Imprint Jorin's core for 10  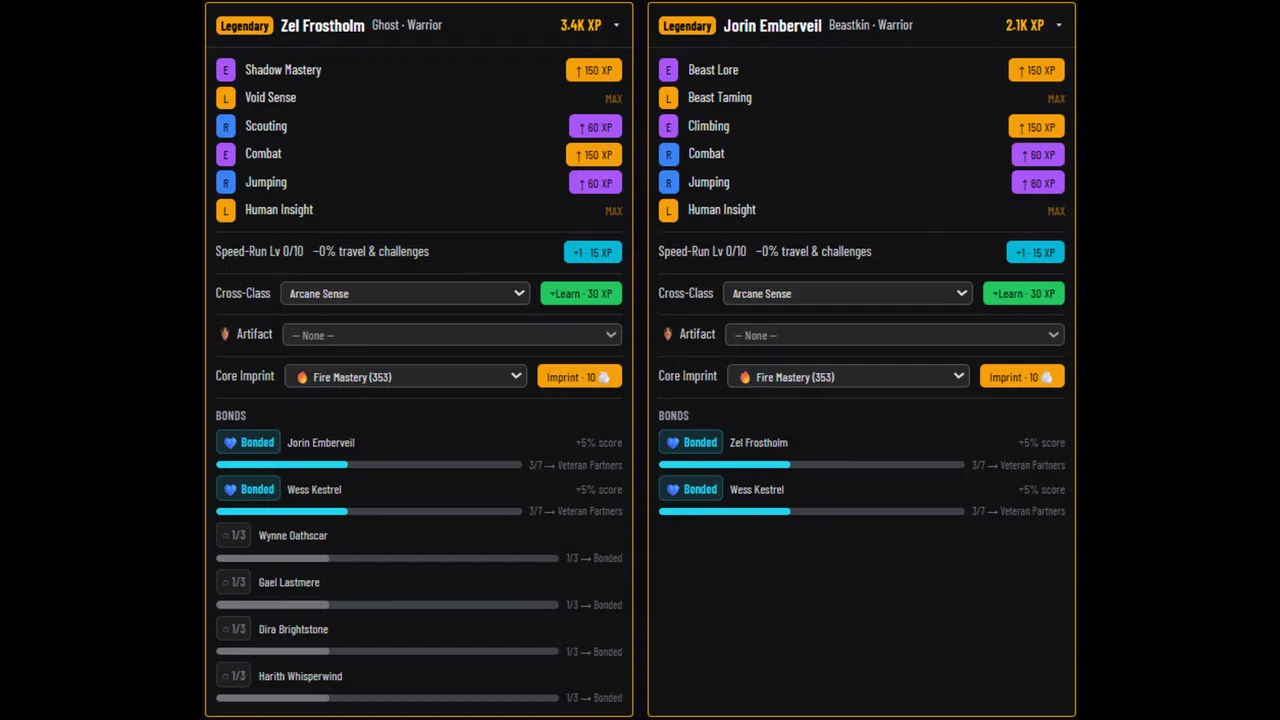(1022, 377)
